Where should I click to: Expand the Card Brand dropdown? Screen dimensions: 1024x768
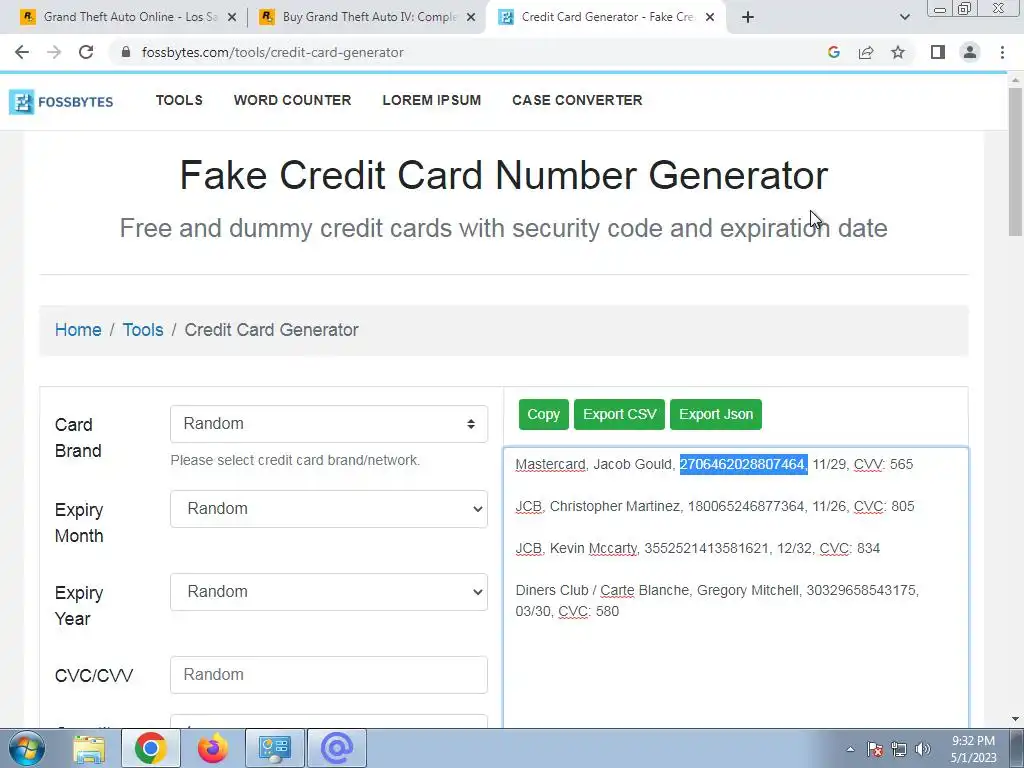coord(328,424)
